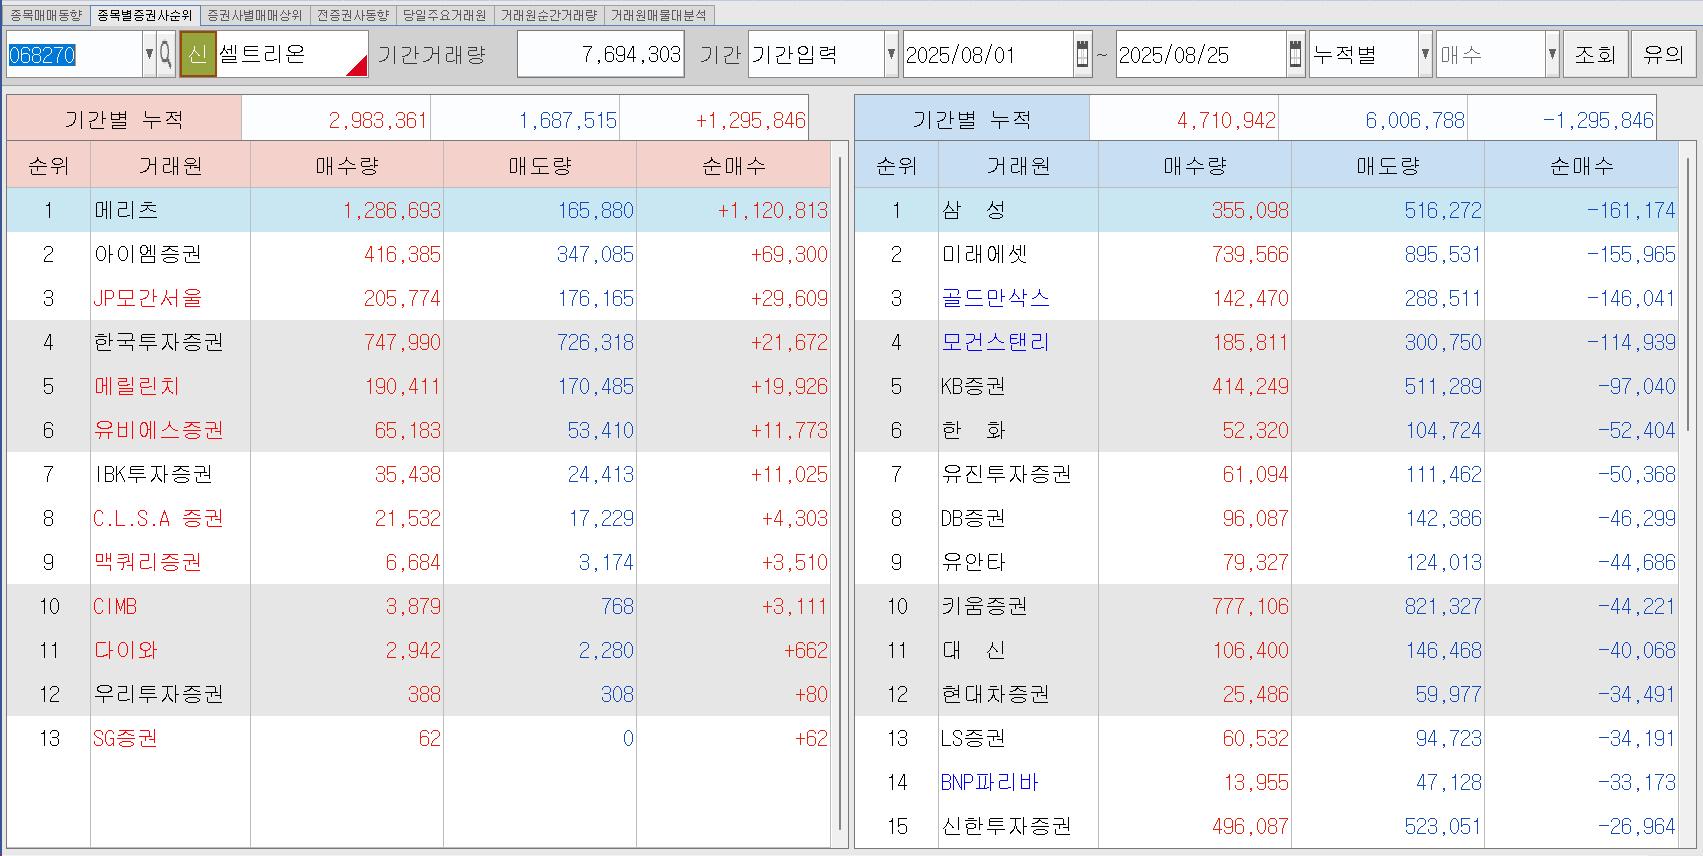Click 미래에셋 buy volume 739,566
Image resolution: width=1703 pixels, height=856 pixels.
pyautogui.click(x=1249, y=254)
